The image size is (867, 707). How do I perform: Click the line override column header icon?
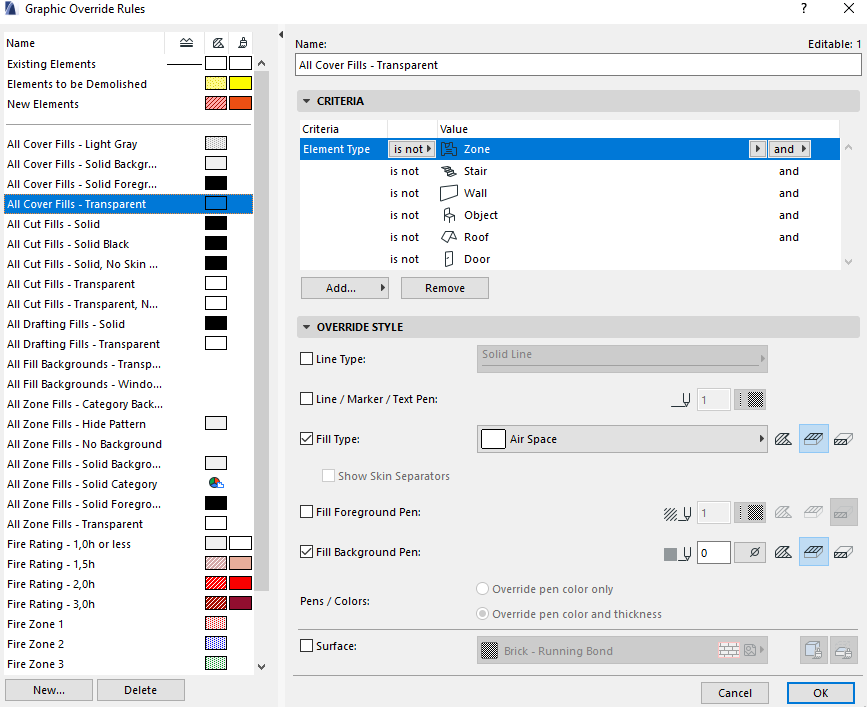186,43
